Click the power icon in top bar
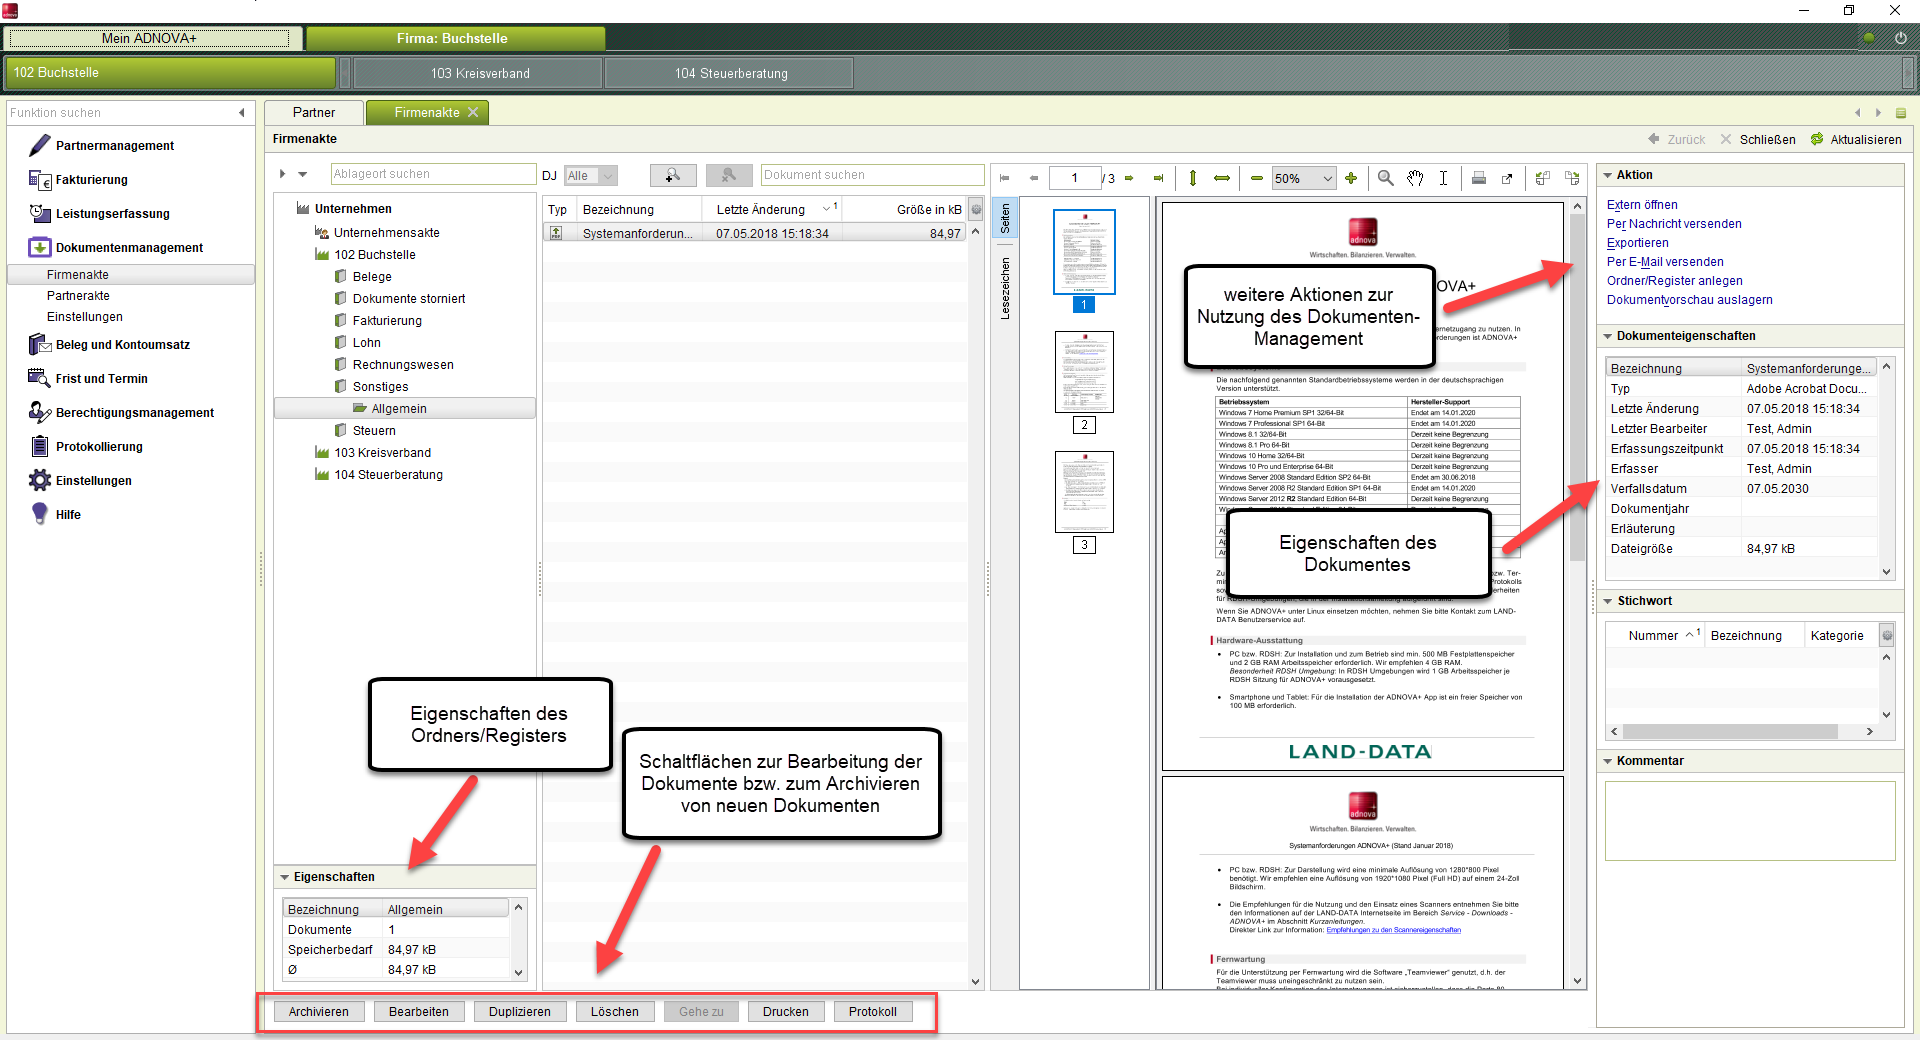 point(1900,38)
